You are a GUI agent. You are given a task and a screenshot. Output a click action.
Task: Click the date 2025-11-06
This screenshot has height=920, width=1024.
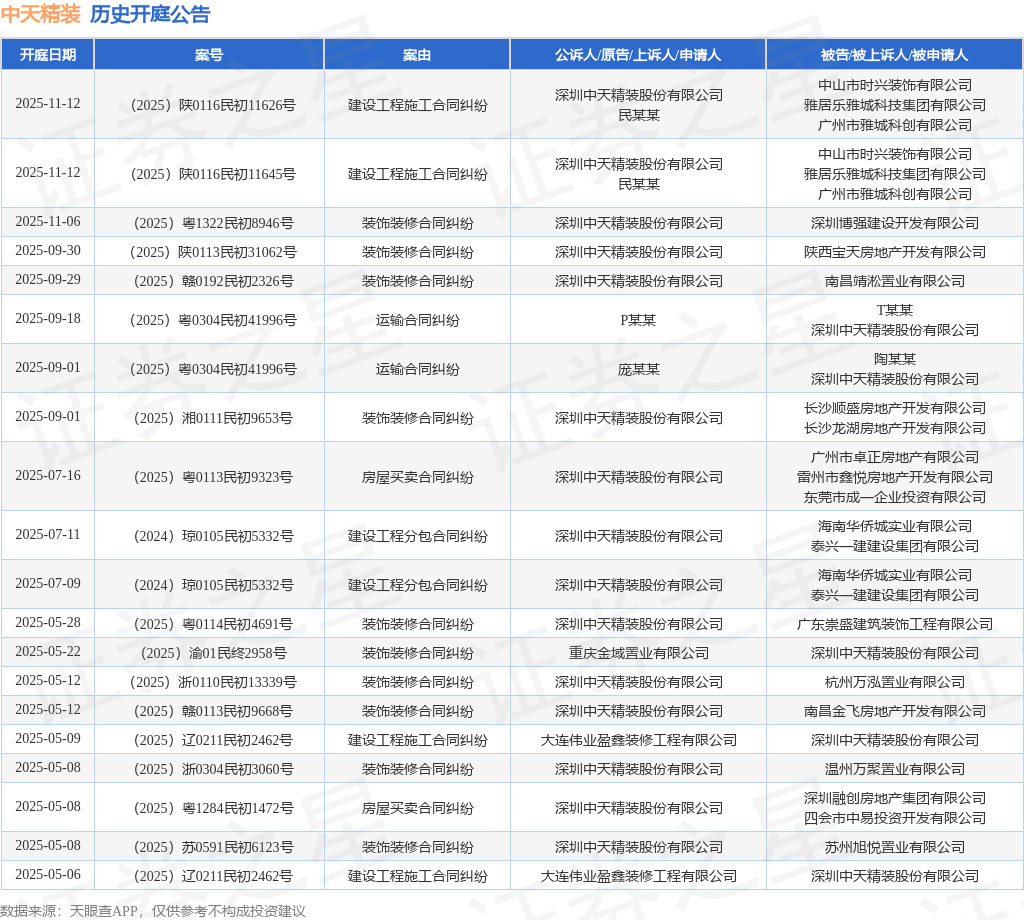[x=48, y=221]
